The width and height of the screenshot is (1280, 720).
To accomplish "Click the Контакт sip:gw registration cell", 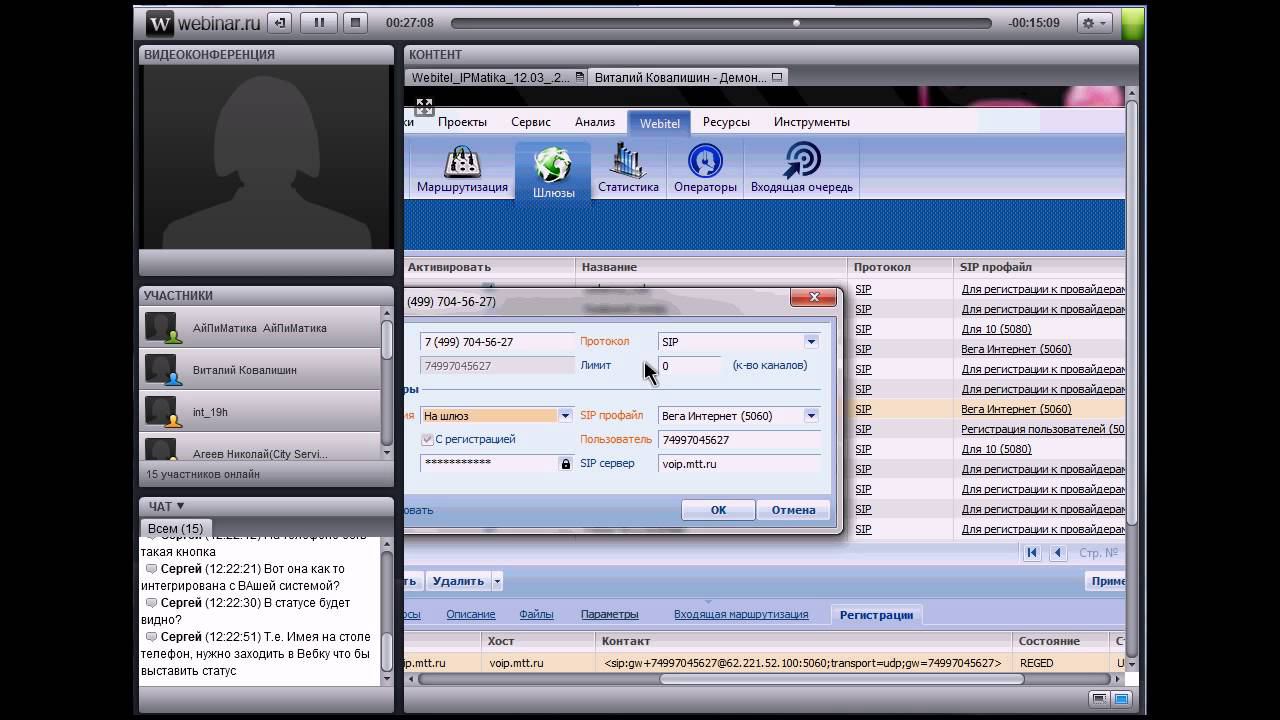I will click(803, 663).
